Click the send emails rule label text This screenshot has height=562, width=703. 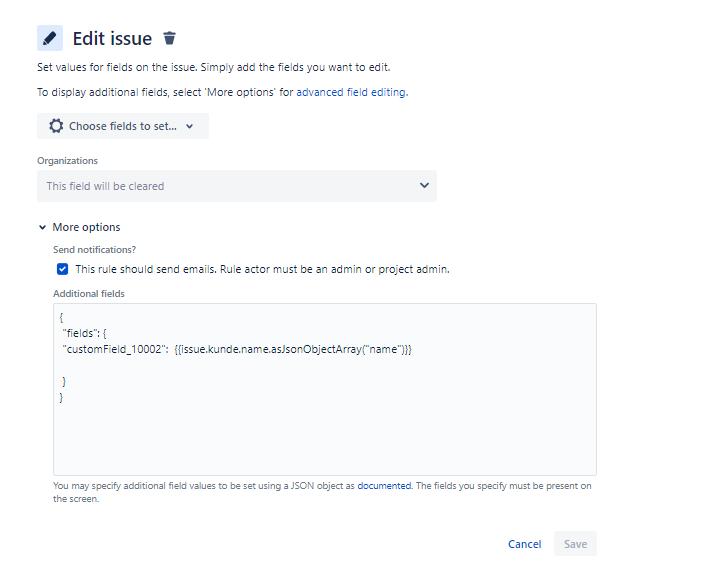[262, 269]
